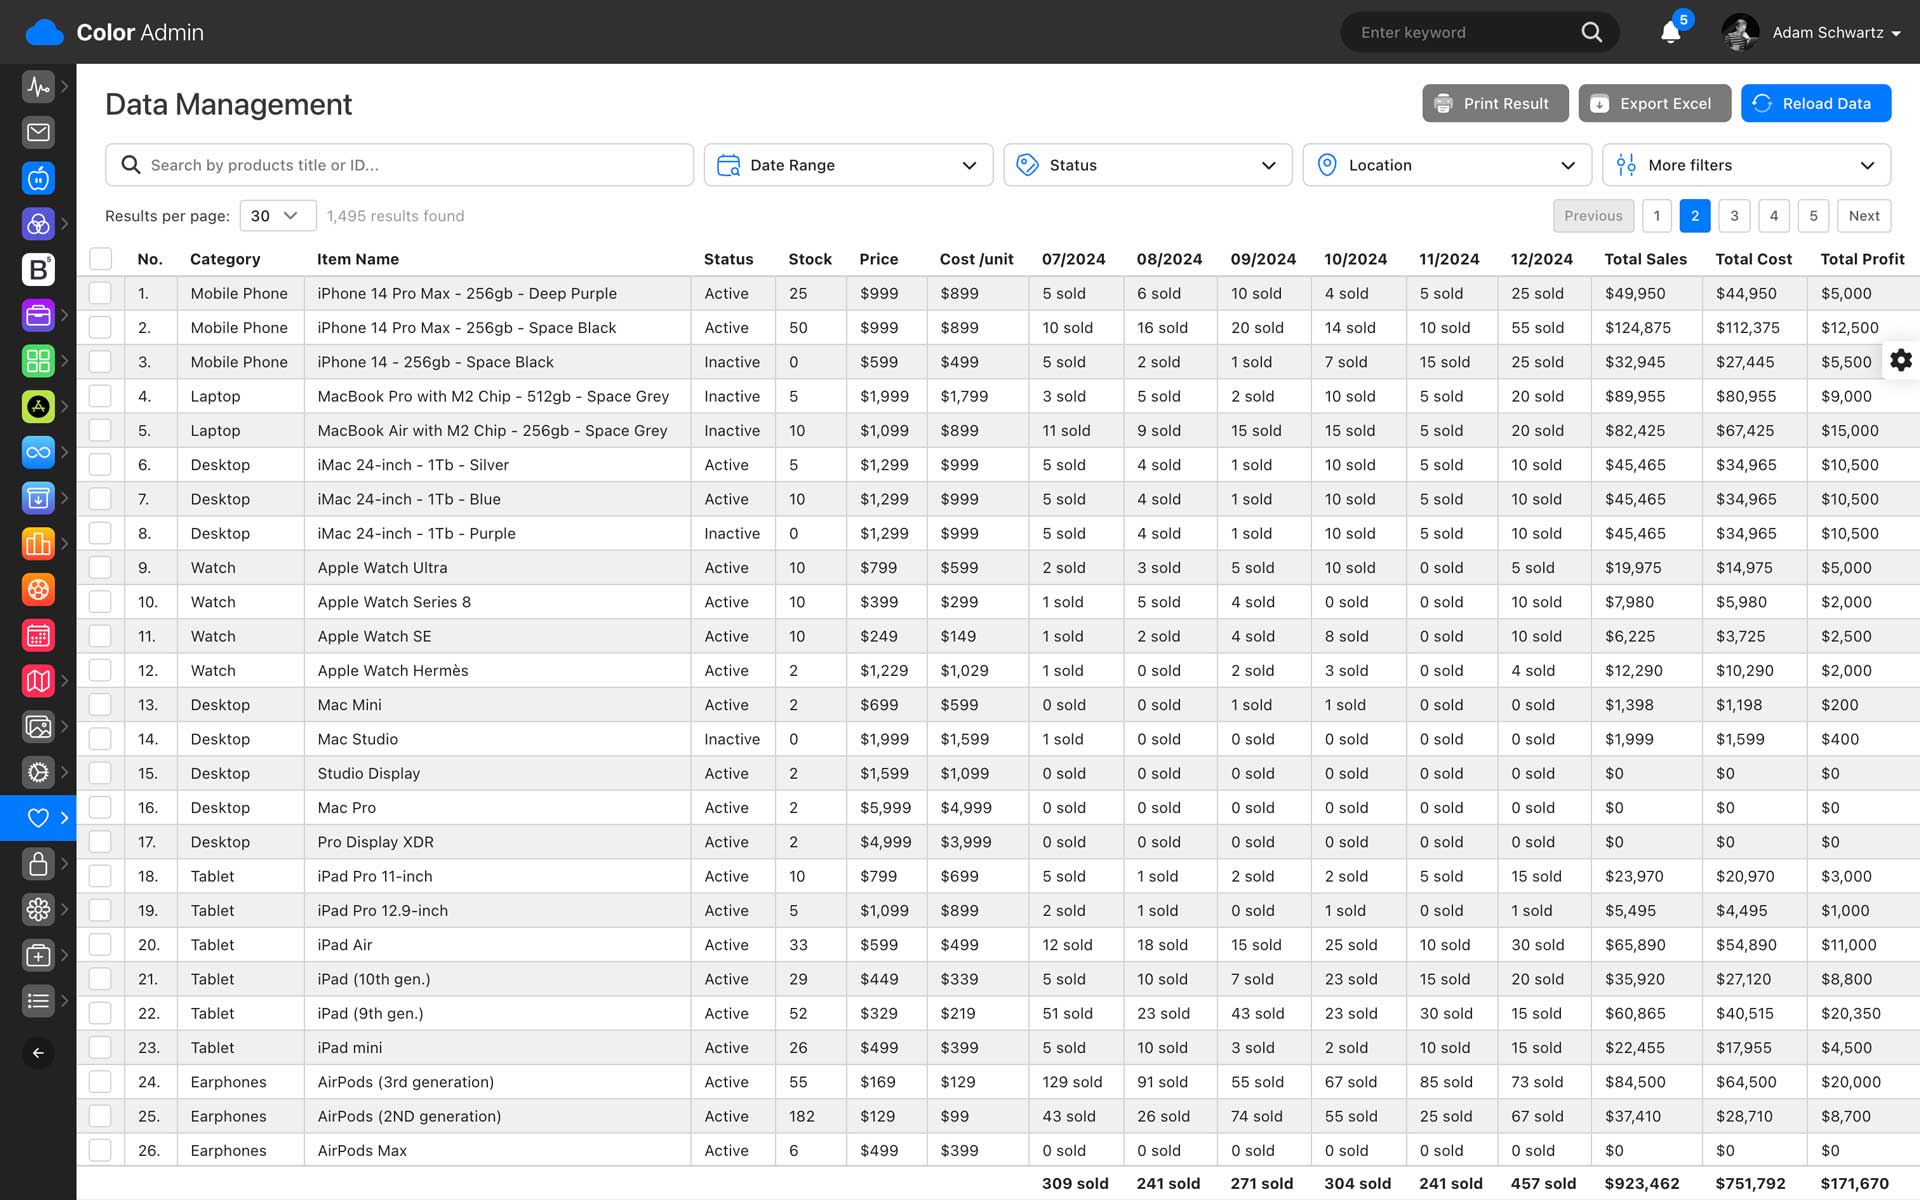Image resolution: width=1920 pixels, height=1200 pixels.
Task: Toggle the select-all checkbox in table header
Action: [x=100, y=259]
